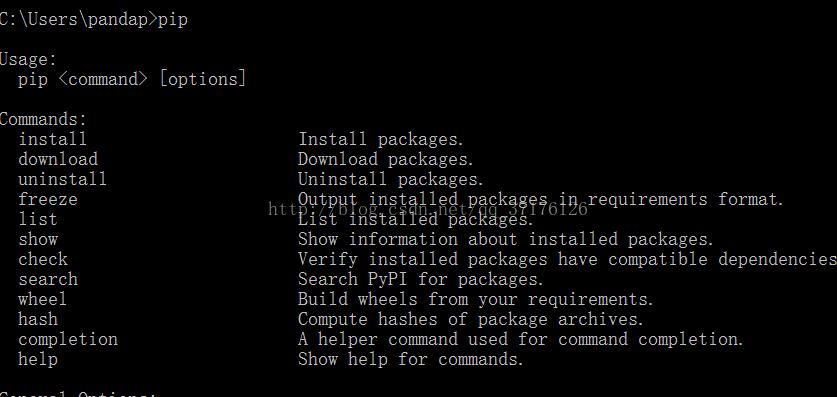Click the 'completion' command name
Screen dimensions: 837x397
(x=68, y=339)
